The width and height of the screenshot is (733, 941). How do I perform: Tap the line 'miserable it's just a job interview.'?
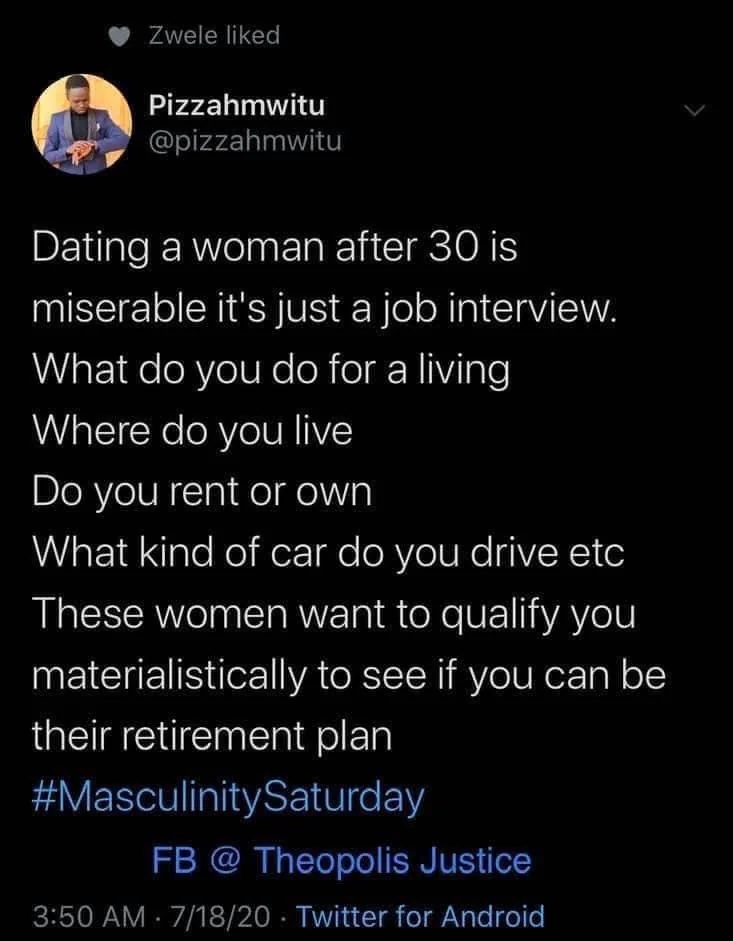pos(325,309)
